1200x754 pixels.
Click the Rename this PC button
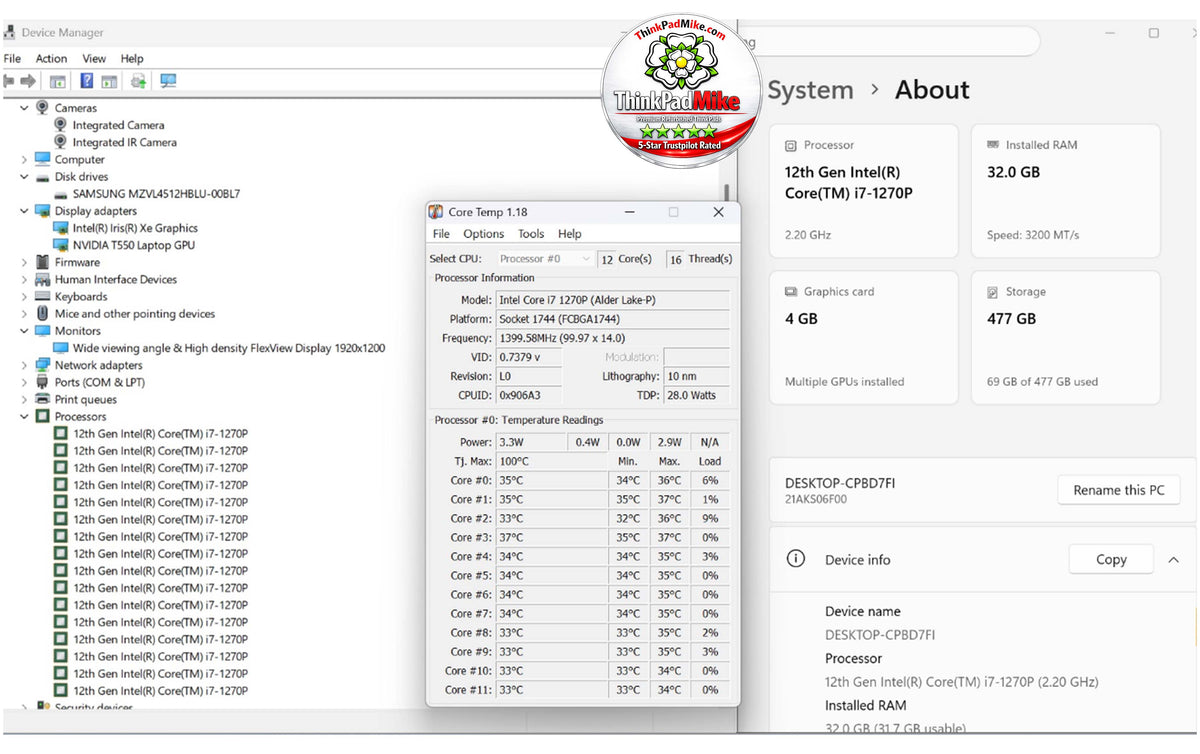1119,490
